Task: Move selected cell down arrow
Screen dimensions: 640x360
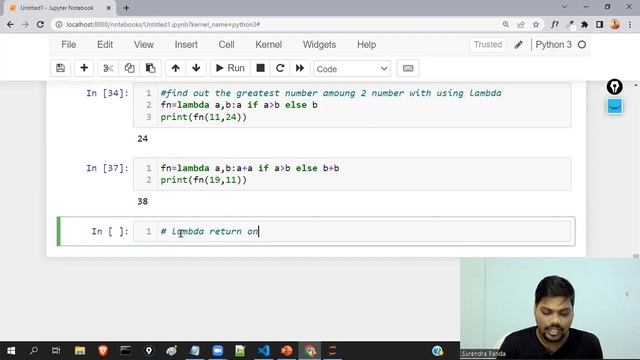Action: [x=196, y=68]
